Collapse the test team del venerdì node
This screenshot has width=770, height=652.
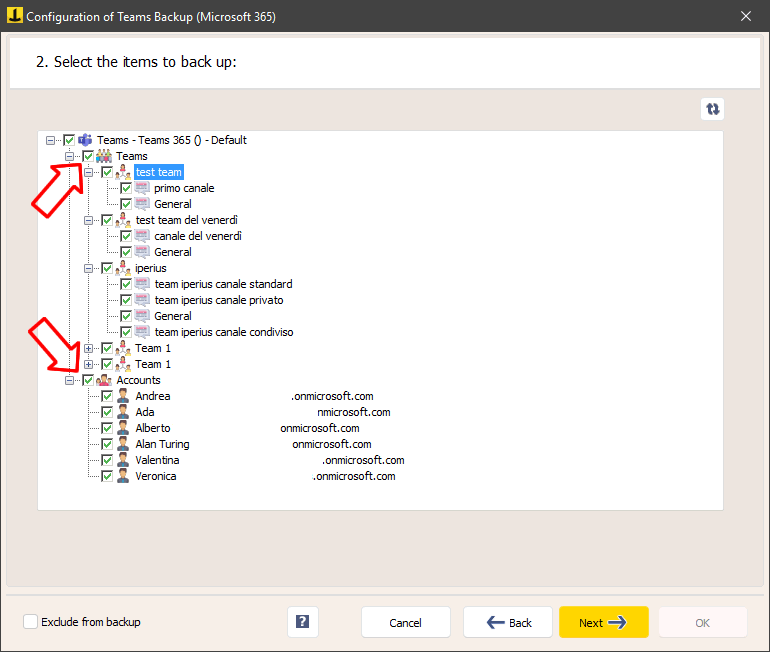(88, 220)
